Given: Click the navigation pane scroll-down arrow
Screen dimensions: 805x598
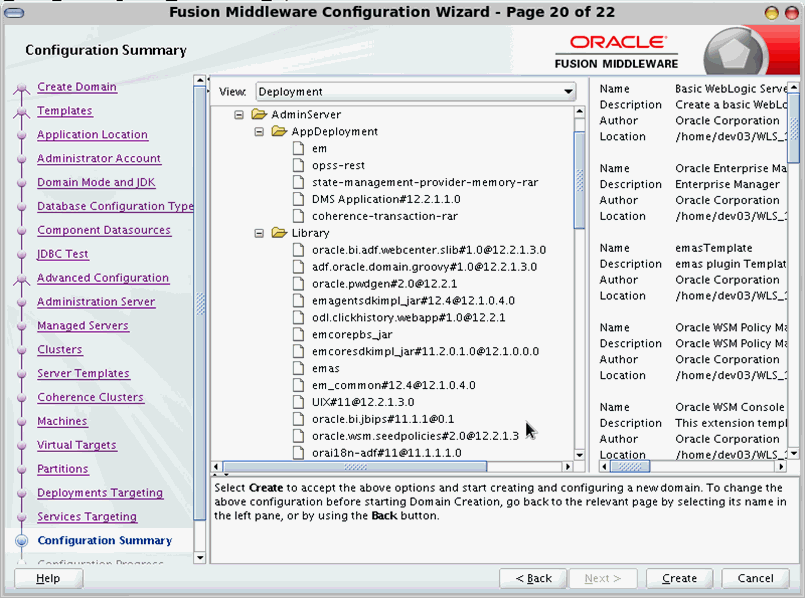Looking at the screenshot, I should pos(200,557).
